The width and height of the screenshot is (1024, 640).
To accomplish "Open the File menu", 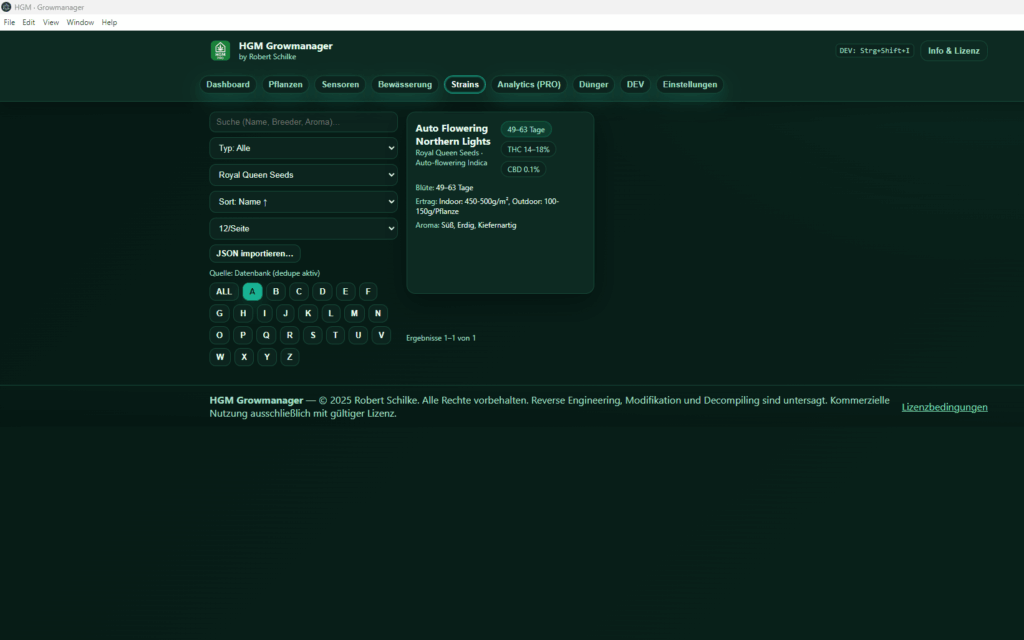I will click(x=10, y=22).
